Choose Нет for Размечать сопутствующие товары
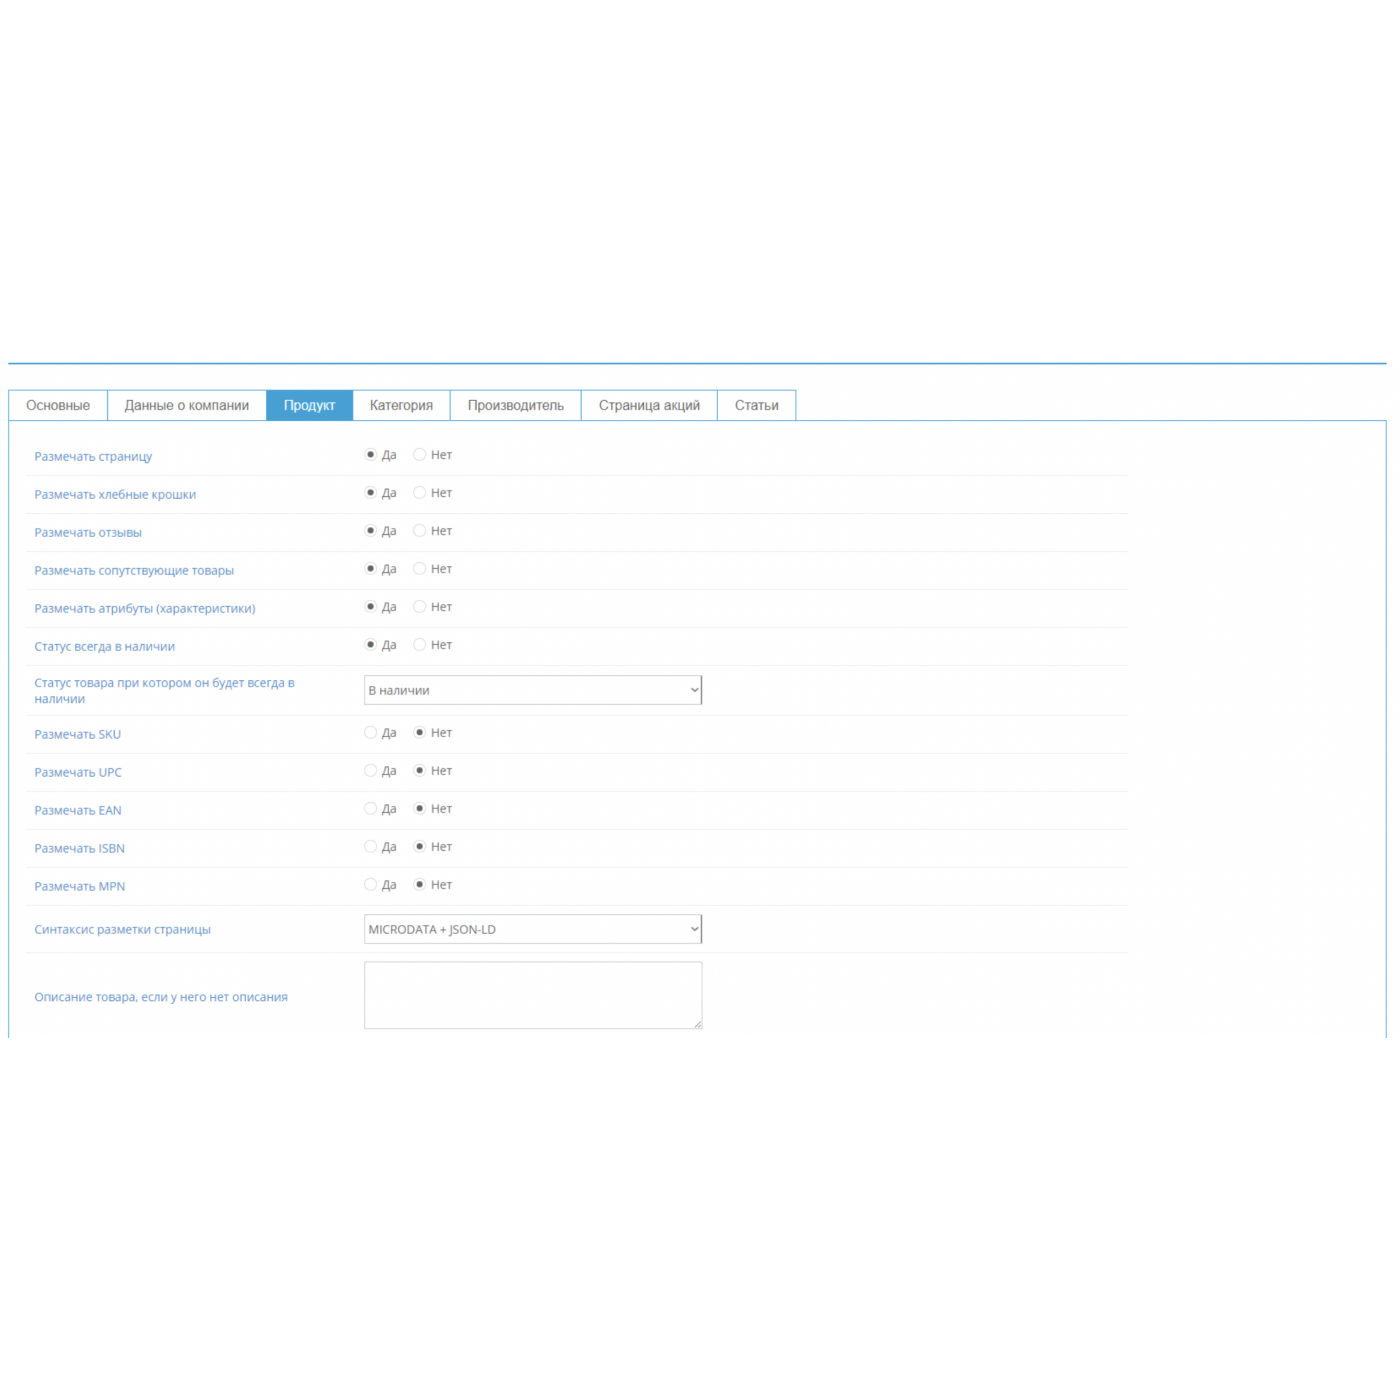This screenshot has height=1400, width=1400. 420,569
